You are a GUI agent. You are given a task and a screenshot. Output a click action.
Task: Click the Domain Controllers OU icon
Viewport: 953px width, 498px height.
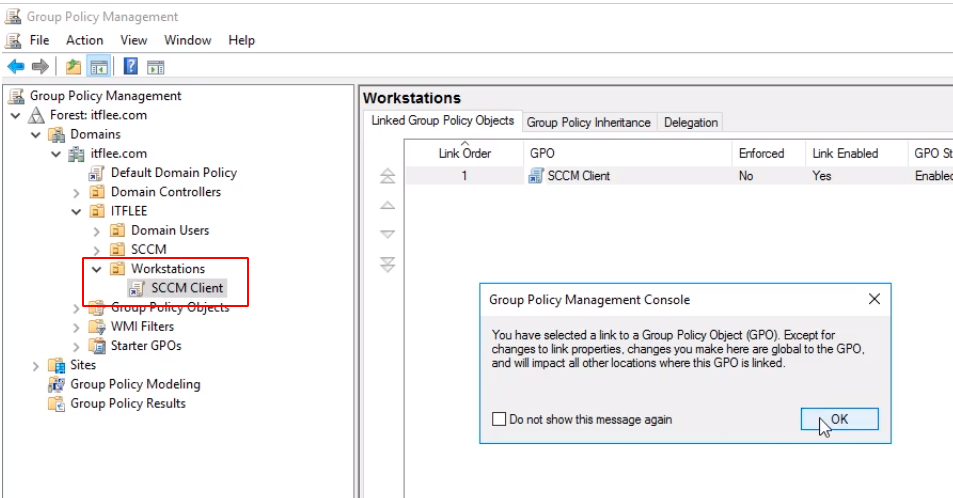click(x=97, y=192)
